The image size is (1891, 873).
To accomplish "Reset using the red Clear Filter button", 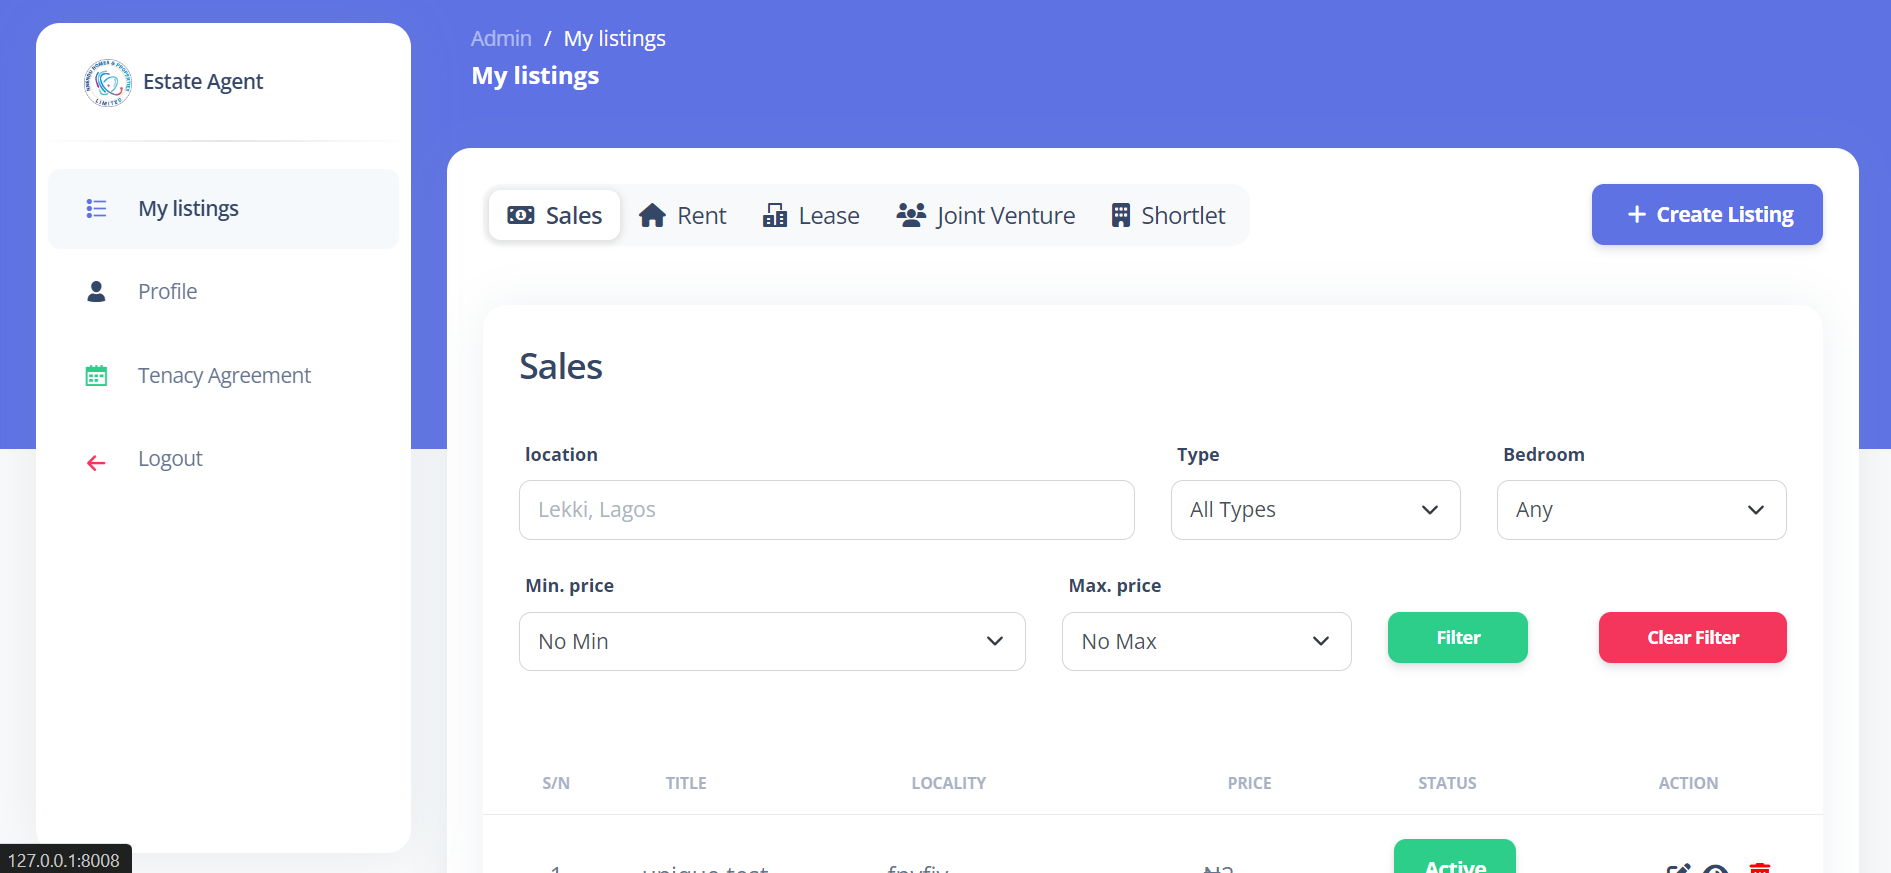I will (x=1692, y=638).
